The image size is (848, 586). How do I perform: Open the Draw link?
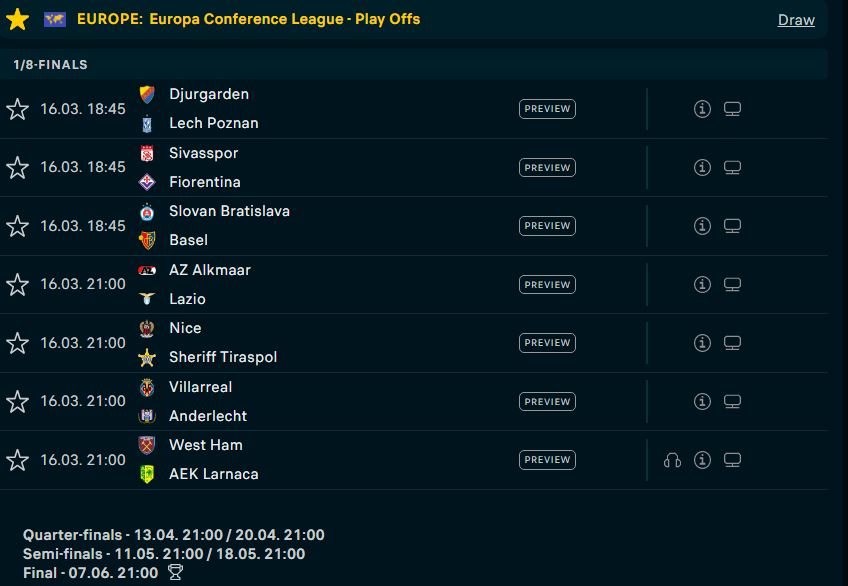click(x=796, y=20)
